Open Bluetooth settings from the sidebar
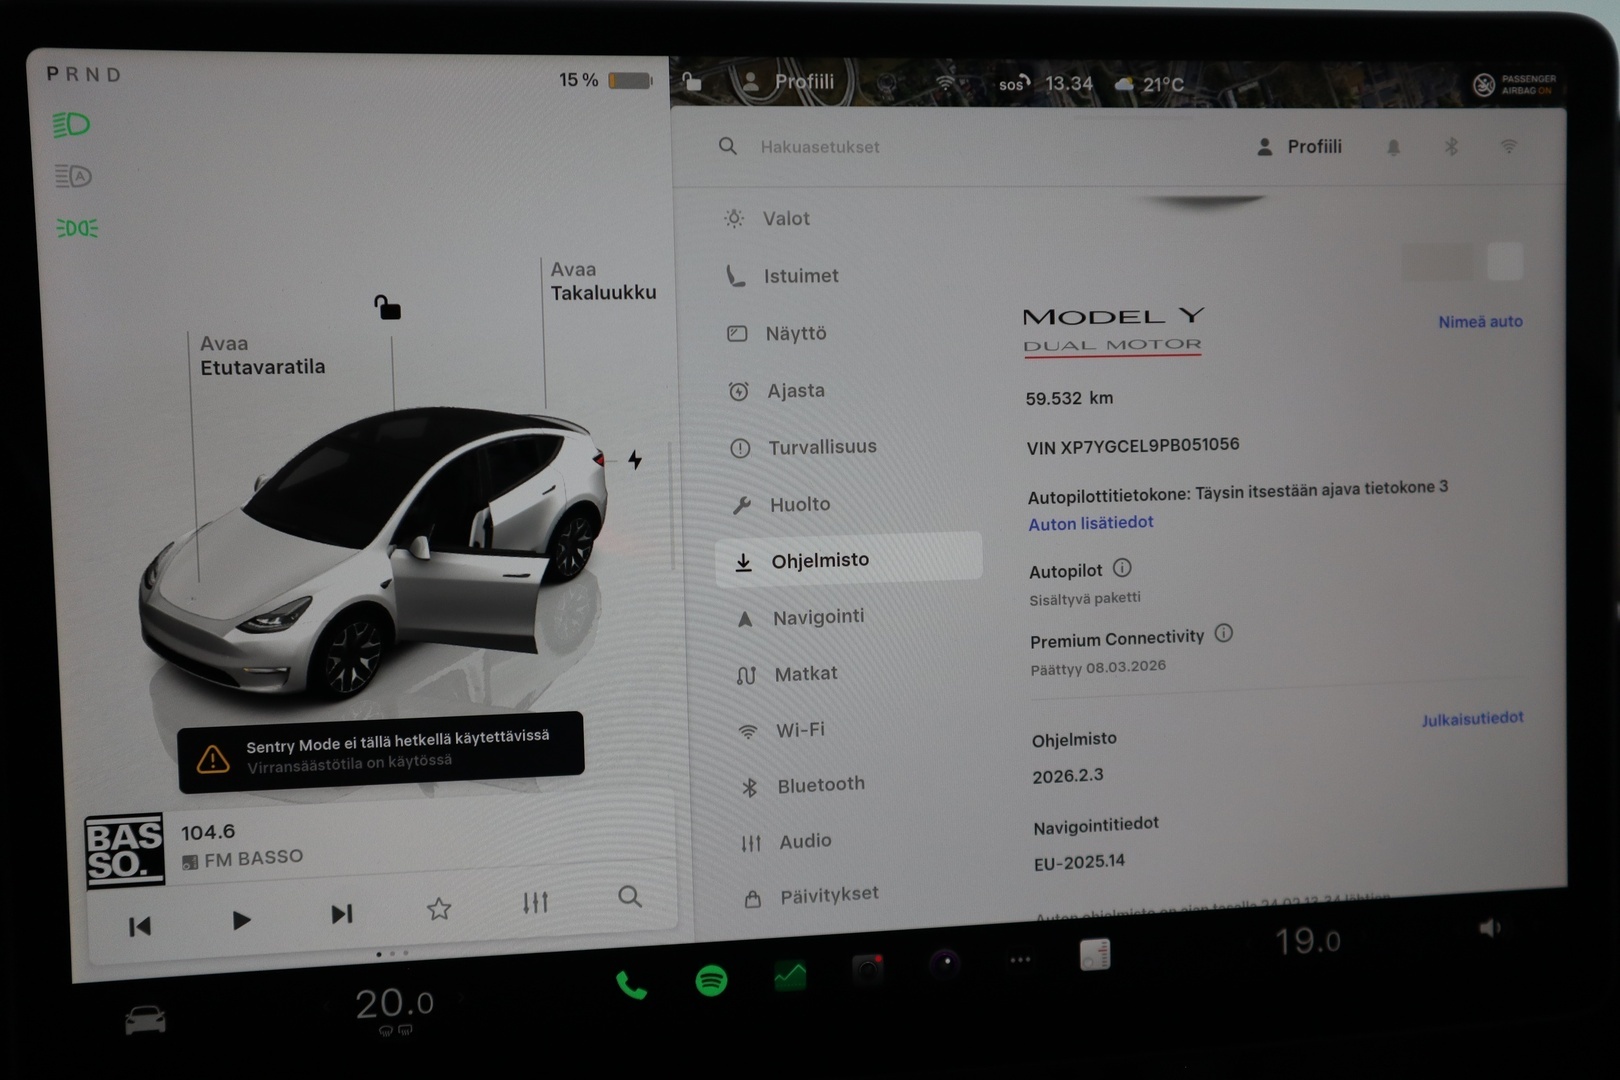Viewport: 1620px width, 1080px height. pos(820,784)
